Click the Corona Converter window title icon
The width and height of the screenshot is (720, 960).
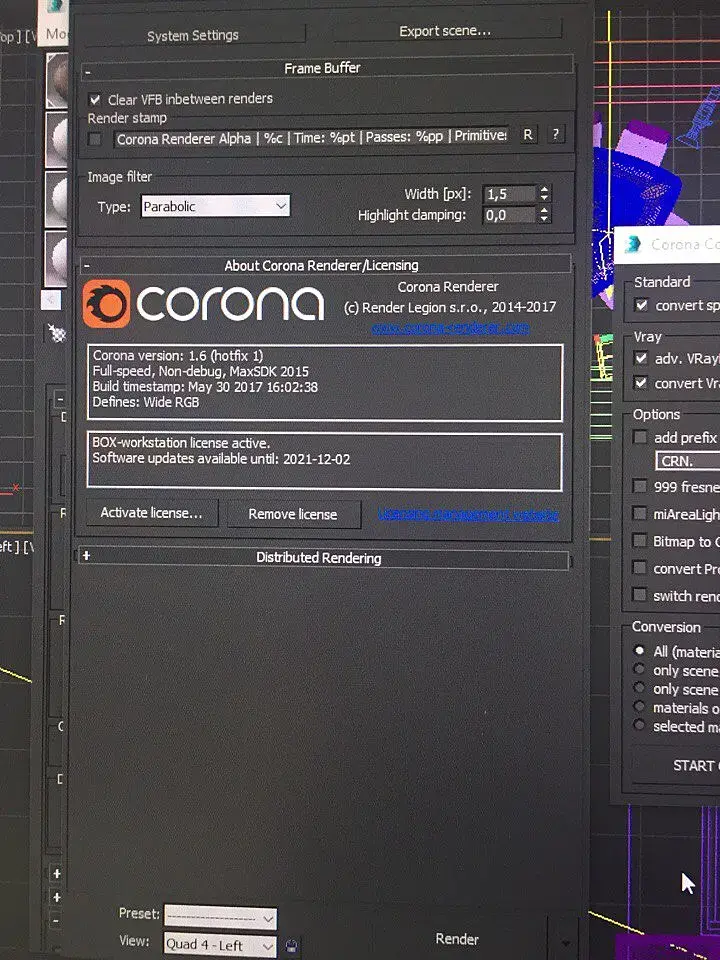[632, 245]
